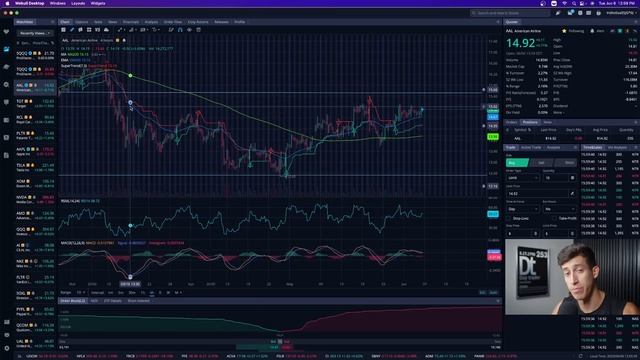Click the Quantity input field

point(556,178)
